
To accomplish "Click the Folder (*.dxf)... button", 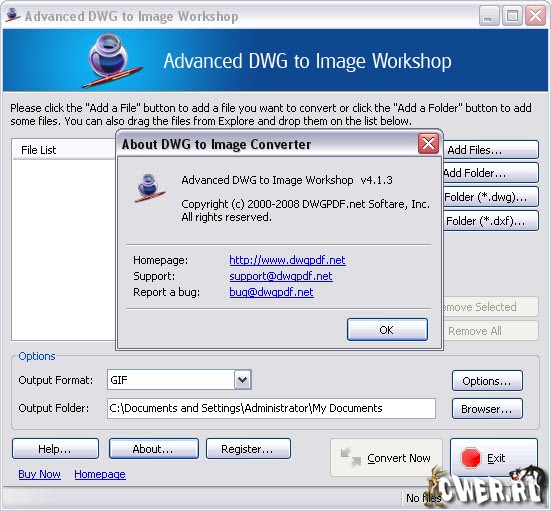I will tap(491, 221).
